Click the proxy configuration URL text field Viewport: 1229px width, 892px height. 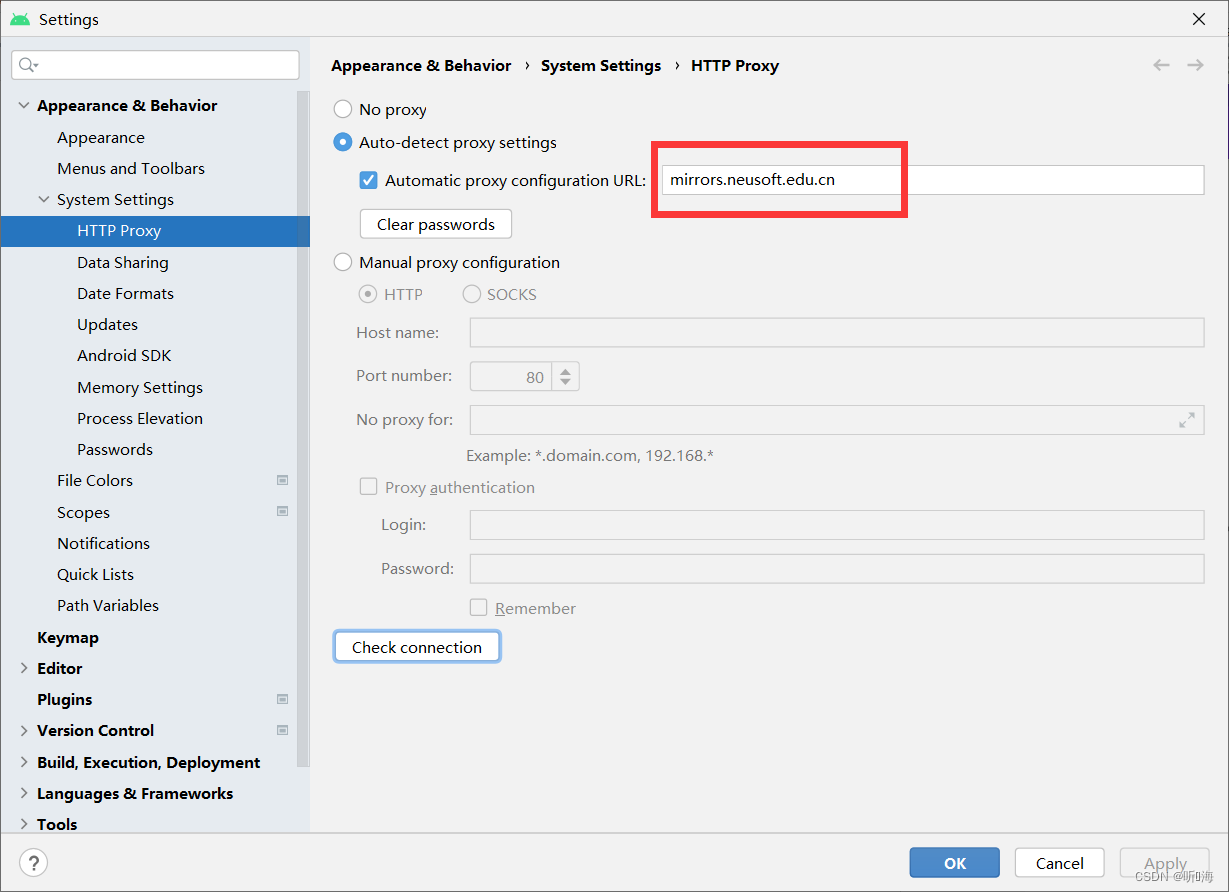pos(933,180)
